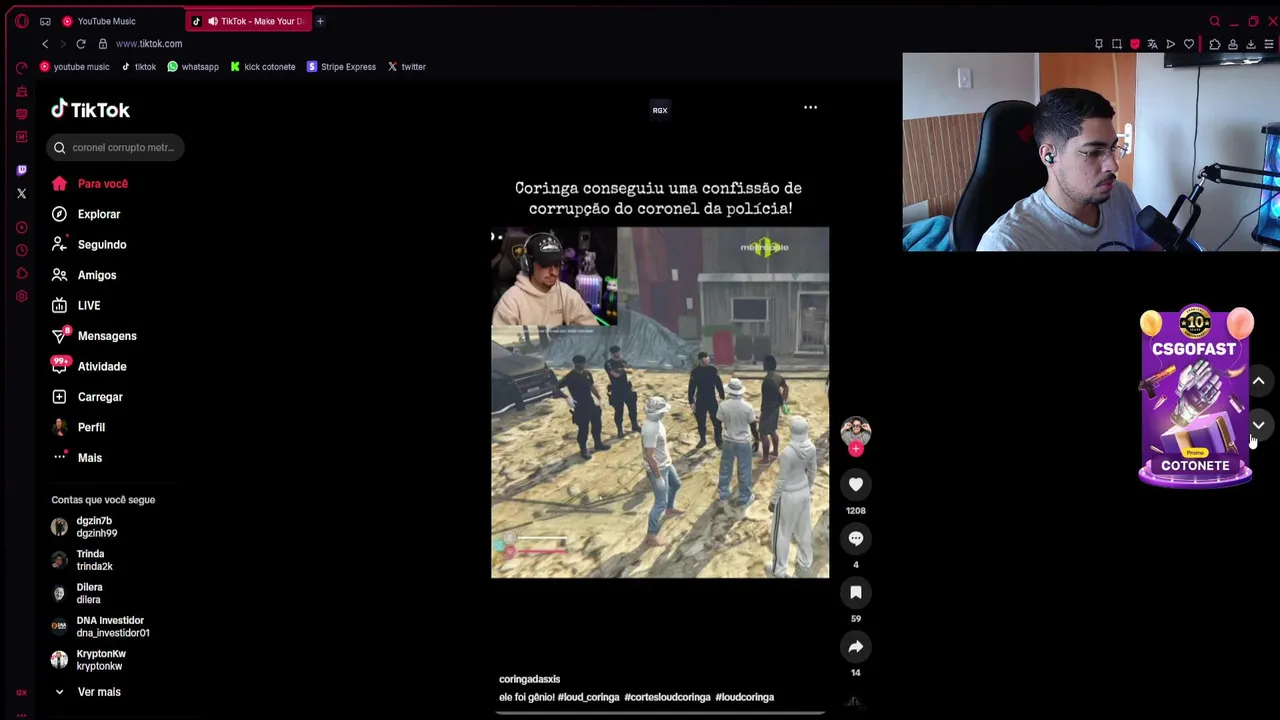The width and height of the screenshot is (1280, 720).
Task: Open coringadasxis creator name
Action: tap(529, 679)
